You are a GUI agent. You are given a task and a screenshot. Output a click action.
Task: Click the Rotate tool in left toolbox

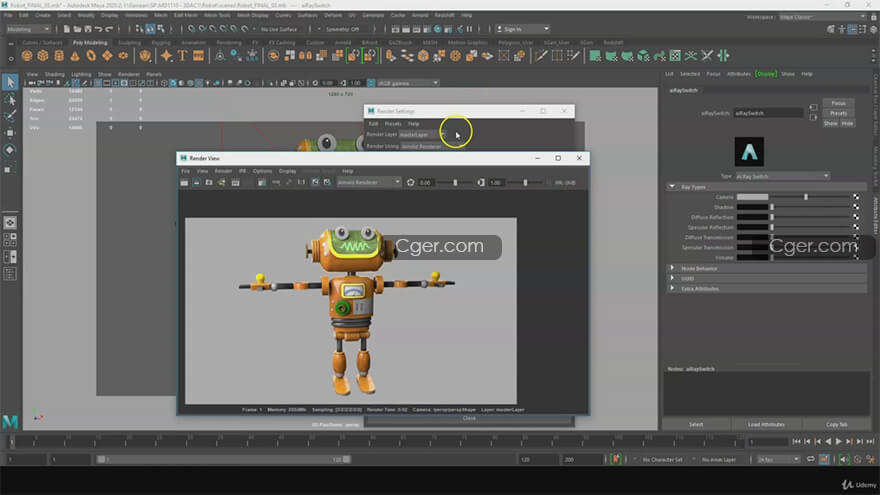10,150
